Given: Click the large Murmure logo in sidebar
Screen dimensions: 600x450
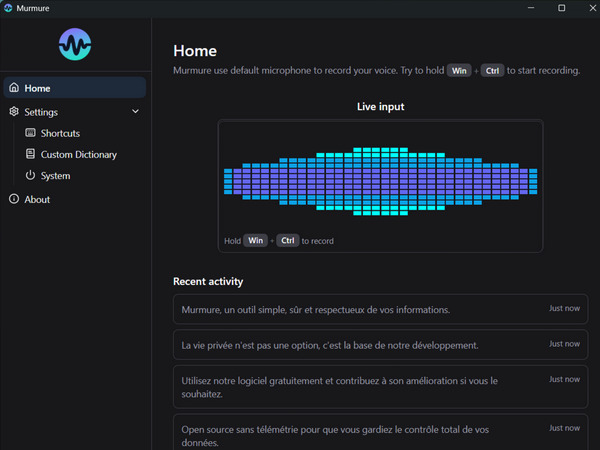Looking at the screenshot, I should pos(75,45).
